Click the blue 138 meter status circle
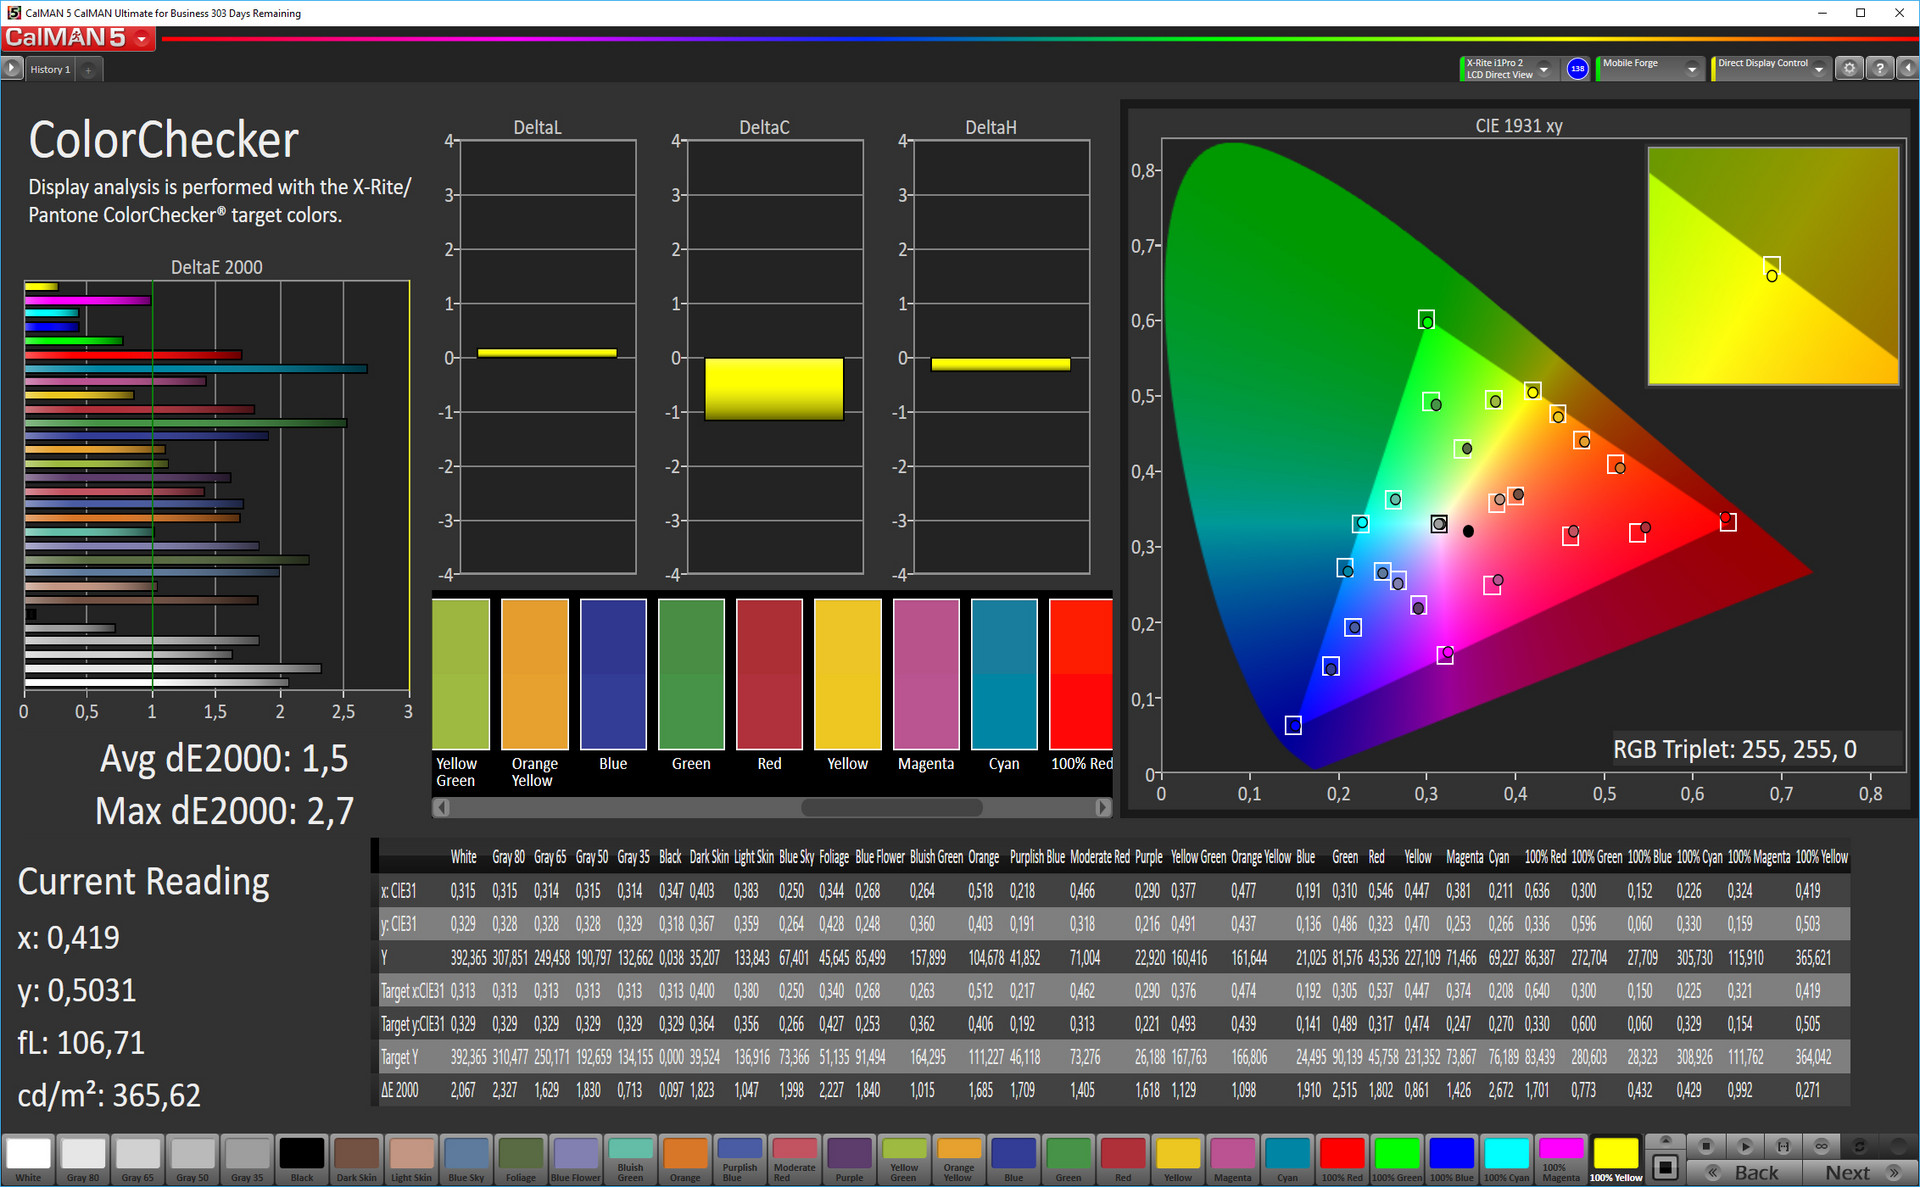 pyautogui.click(x=1577, y=69)
